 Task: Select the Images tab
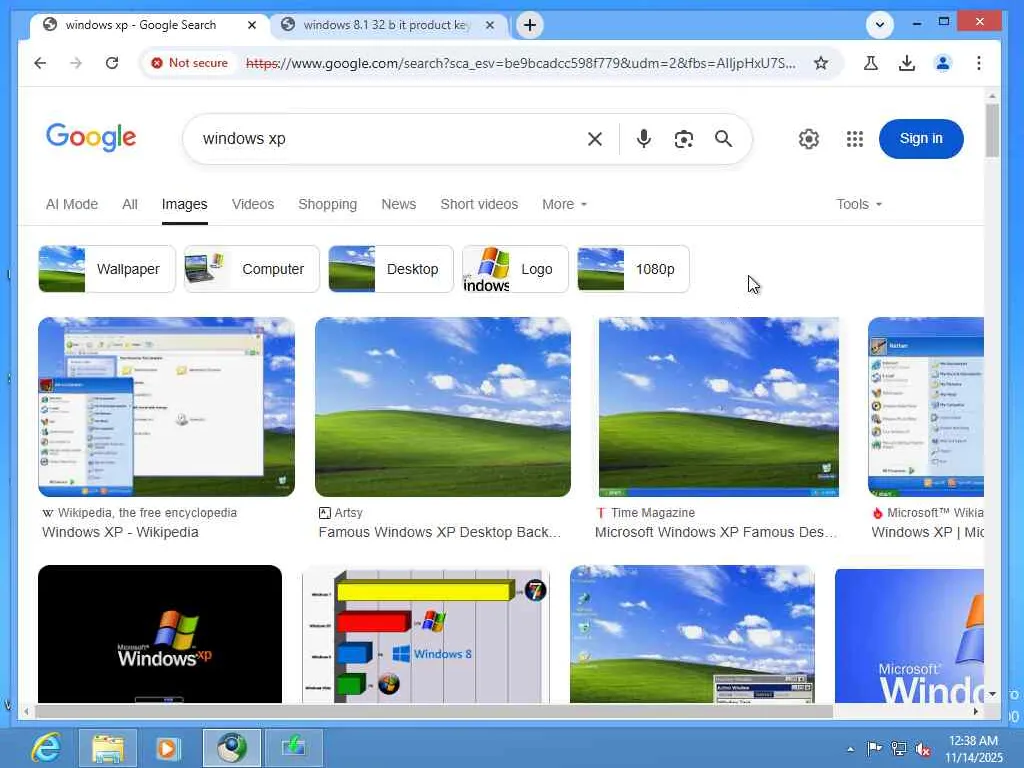184,204
